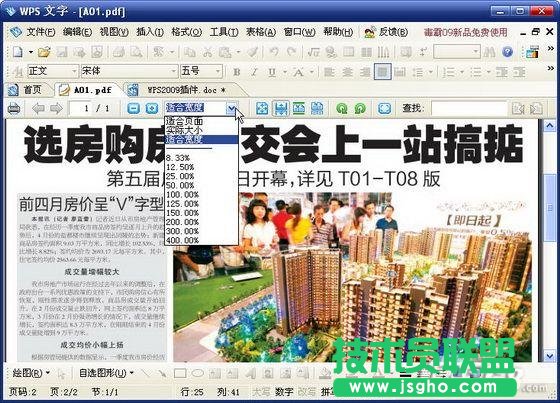
Task: Click vertical scrollbar down arrow
Action: point(549,355)
